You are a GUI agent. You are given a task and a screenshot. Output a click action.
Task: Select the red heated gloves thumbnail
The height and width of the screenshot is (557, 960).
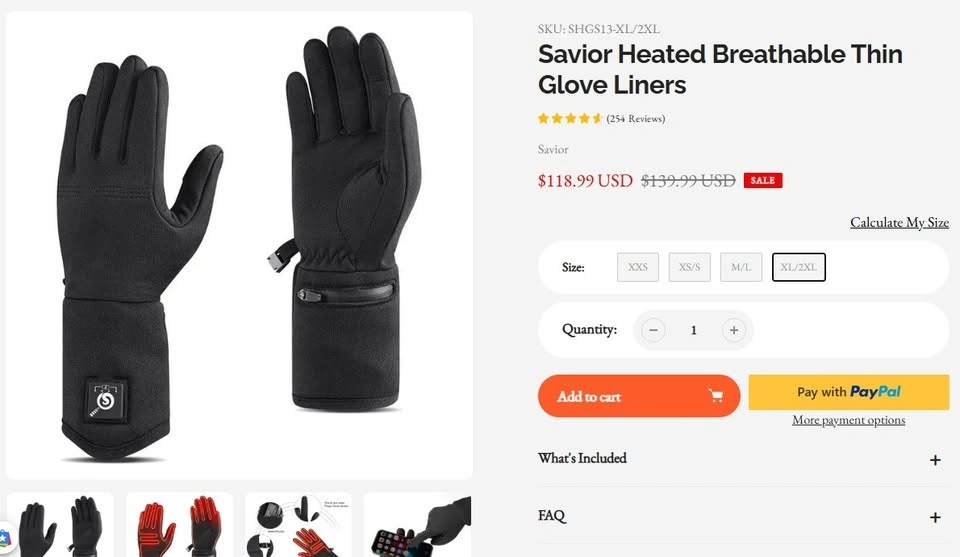click(x=179, y=525)
